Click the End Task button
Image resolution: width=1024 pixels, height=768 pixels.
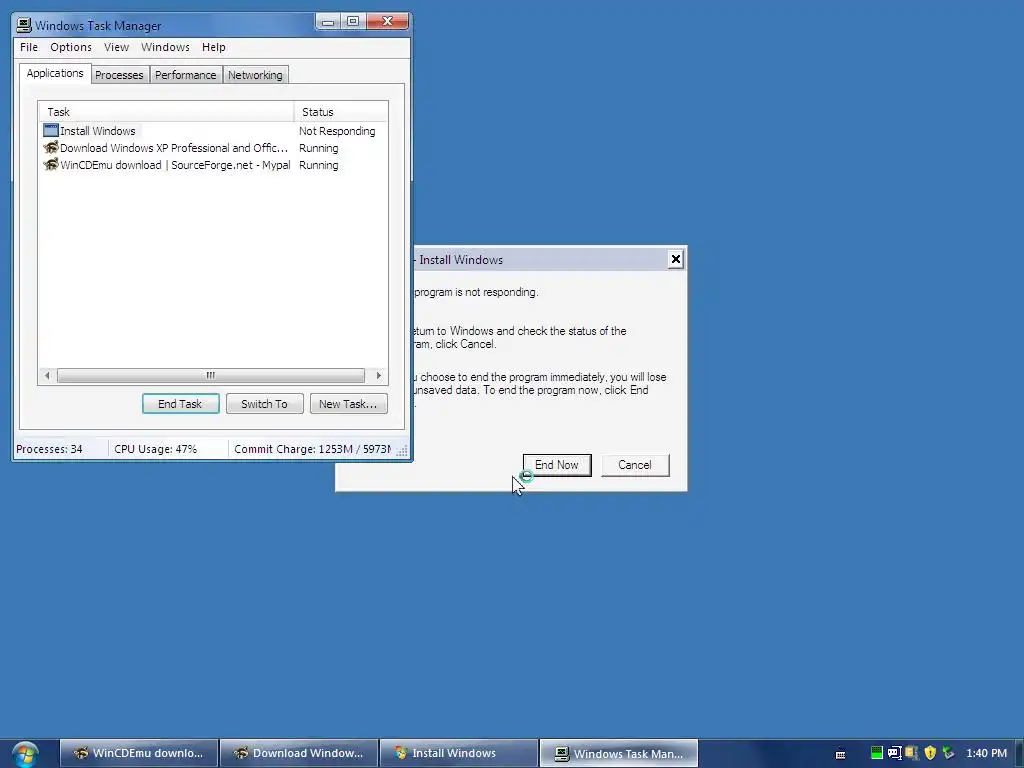(180, 404)
